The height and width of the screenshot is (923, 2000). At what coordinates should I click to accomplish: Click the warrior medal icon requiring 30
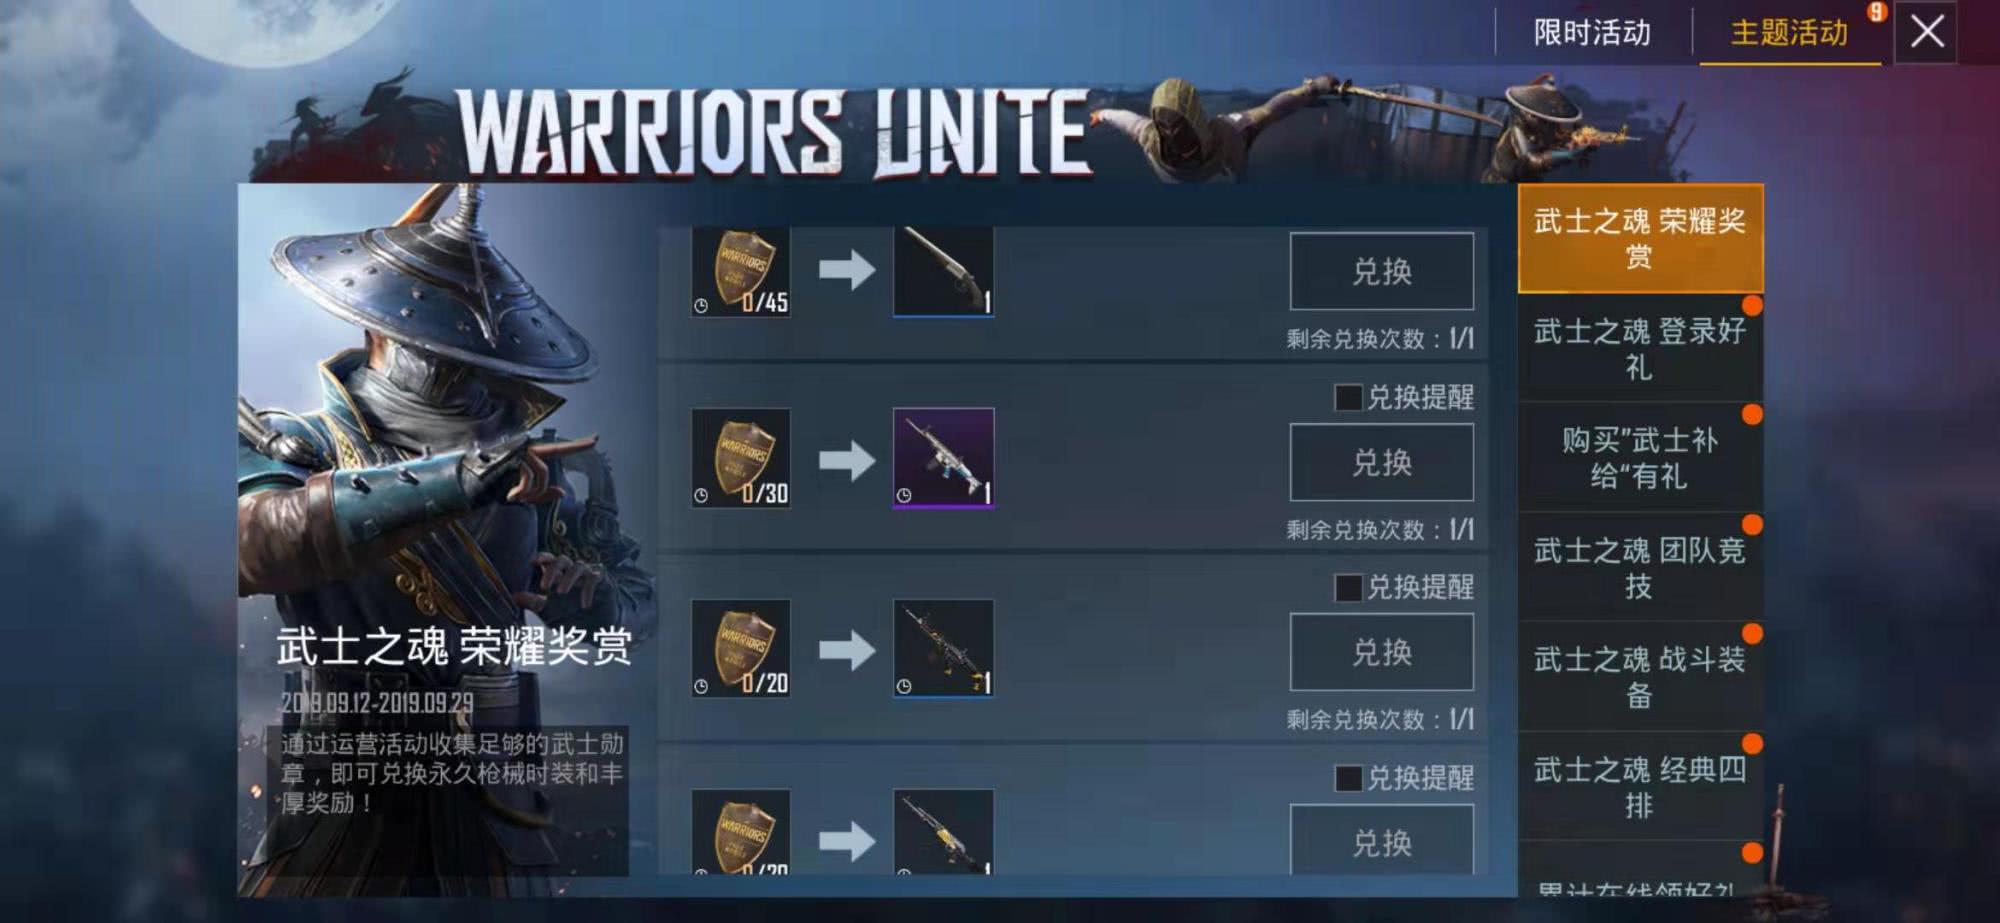click(741, 458)
